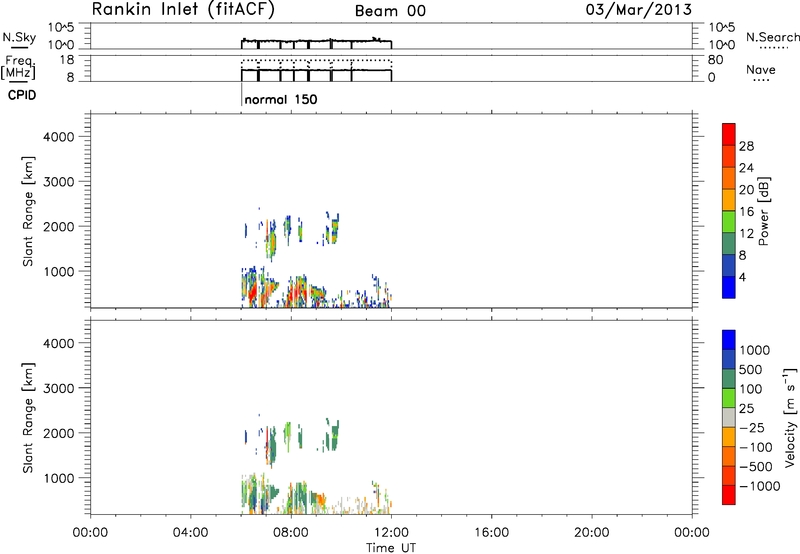Click the solid frequency trace in Freq panel
The image size is (800, 554).
point(316,70)
